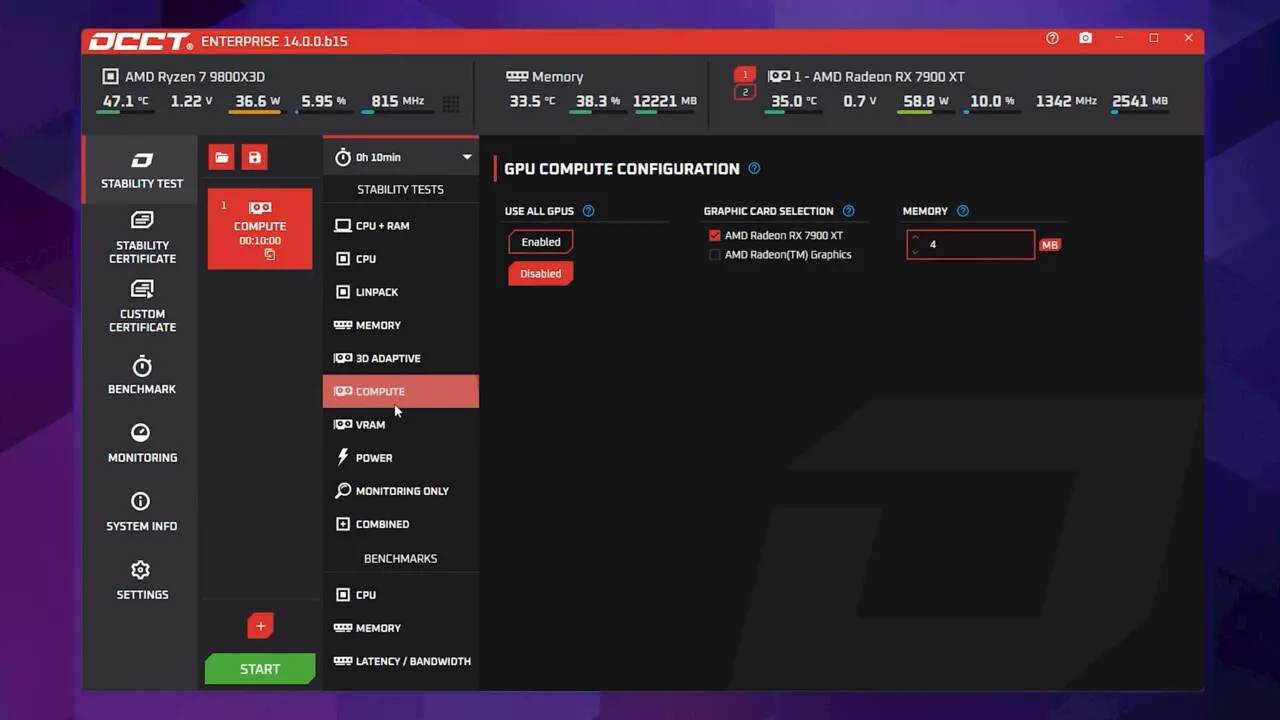Select the Compute test
1280x720 pixels.
coord(401,391)
